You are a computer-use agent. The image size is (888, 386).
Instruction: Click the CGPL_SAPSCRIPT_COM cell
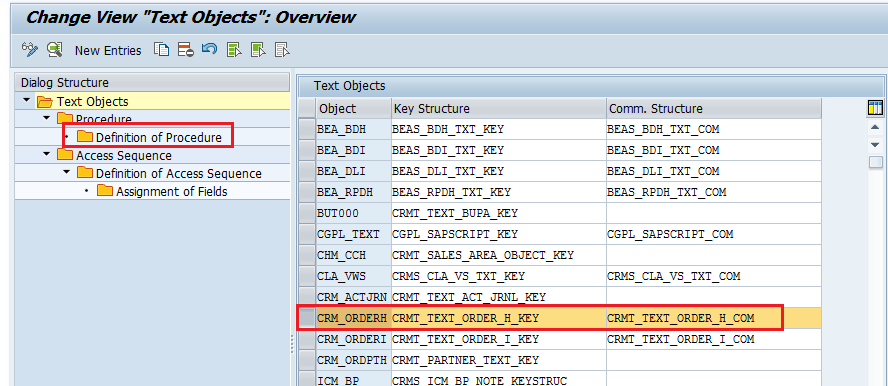[713, 234]
